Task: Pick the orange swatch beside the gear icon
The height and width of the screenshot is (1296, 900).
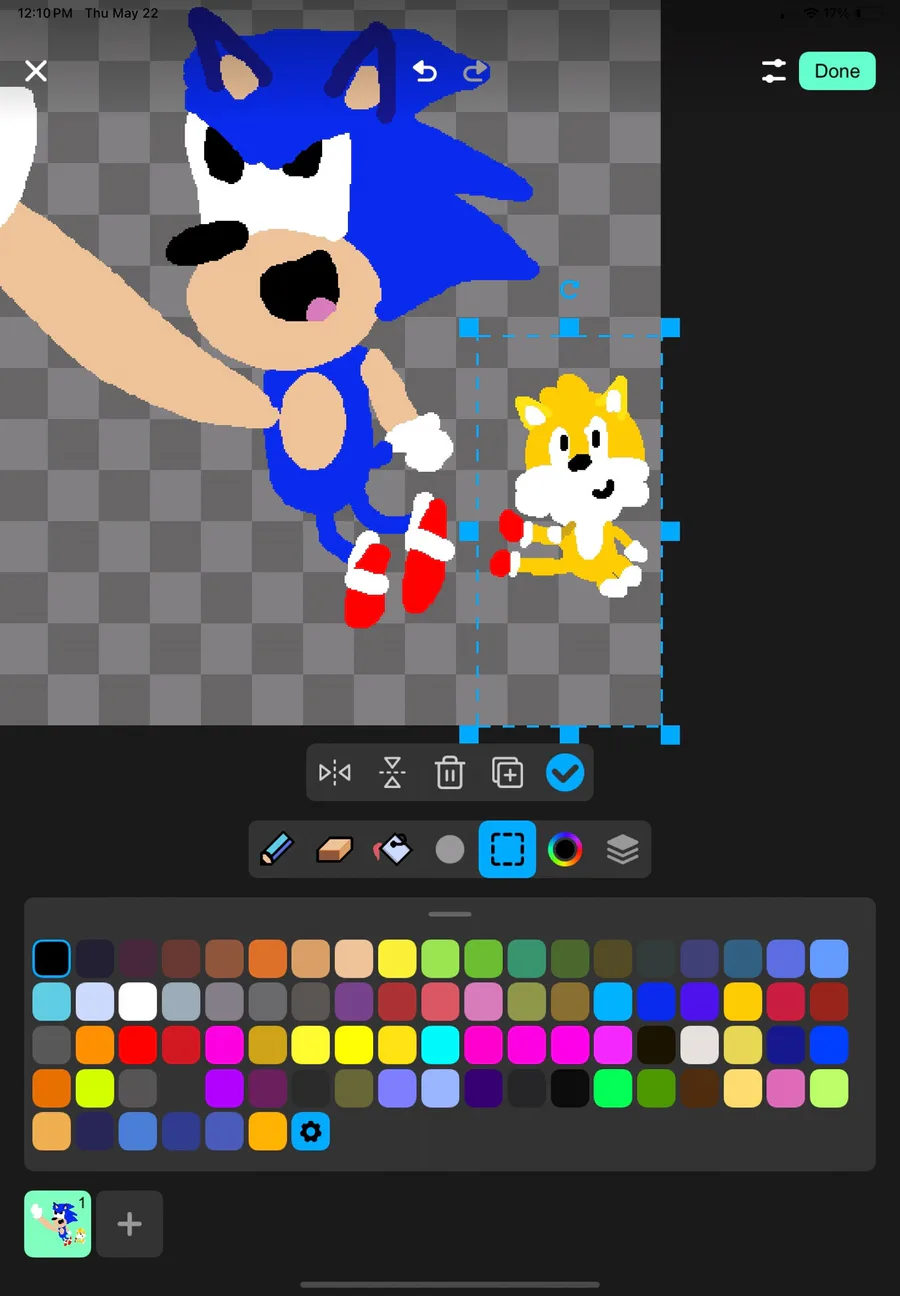Action: tap(267, 1131)
